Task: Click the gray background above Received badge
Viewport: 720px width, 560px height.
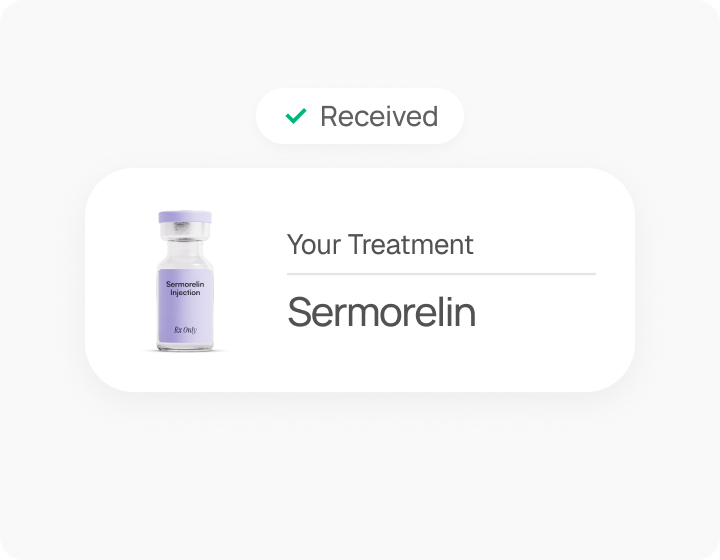Action: click(x=360, y=44)
